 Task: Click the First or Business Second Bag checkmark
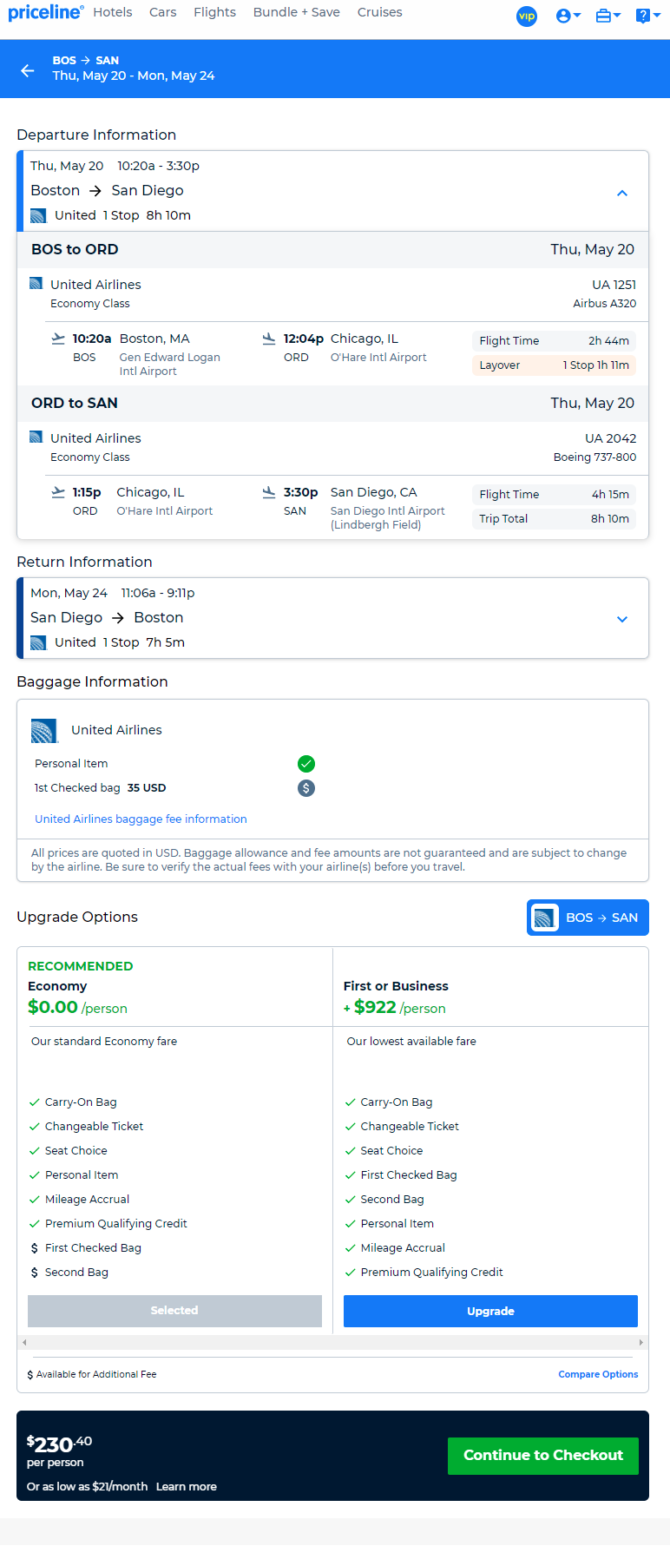(x=350, y=1199)
